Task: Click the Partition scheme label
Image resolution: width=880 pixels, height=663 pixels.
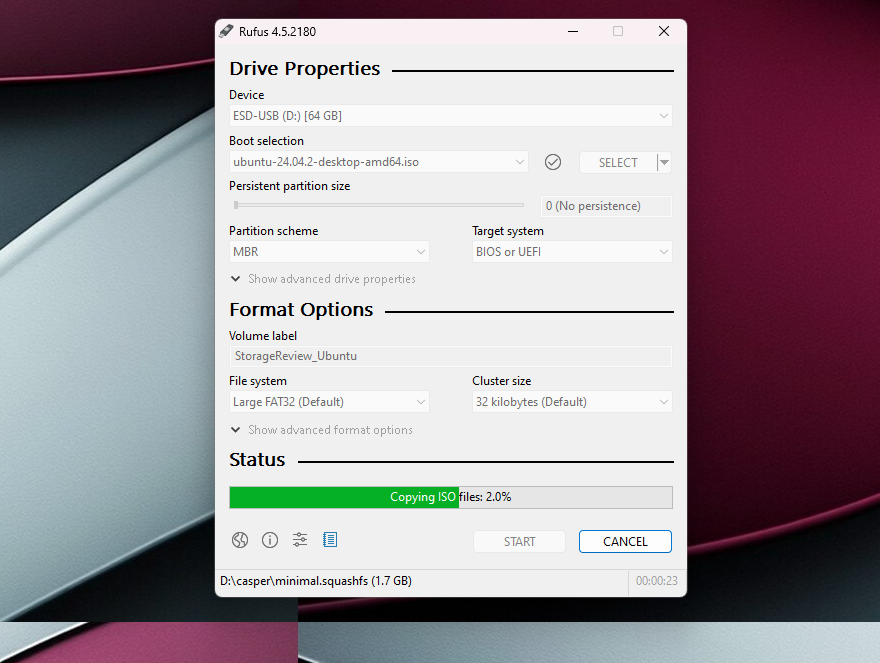Action: pyautogui.click(x=273, y=231)
